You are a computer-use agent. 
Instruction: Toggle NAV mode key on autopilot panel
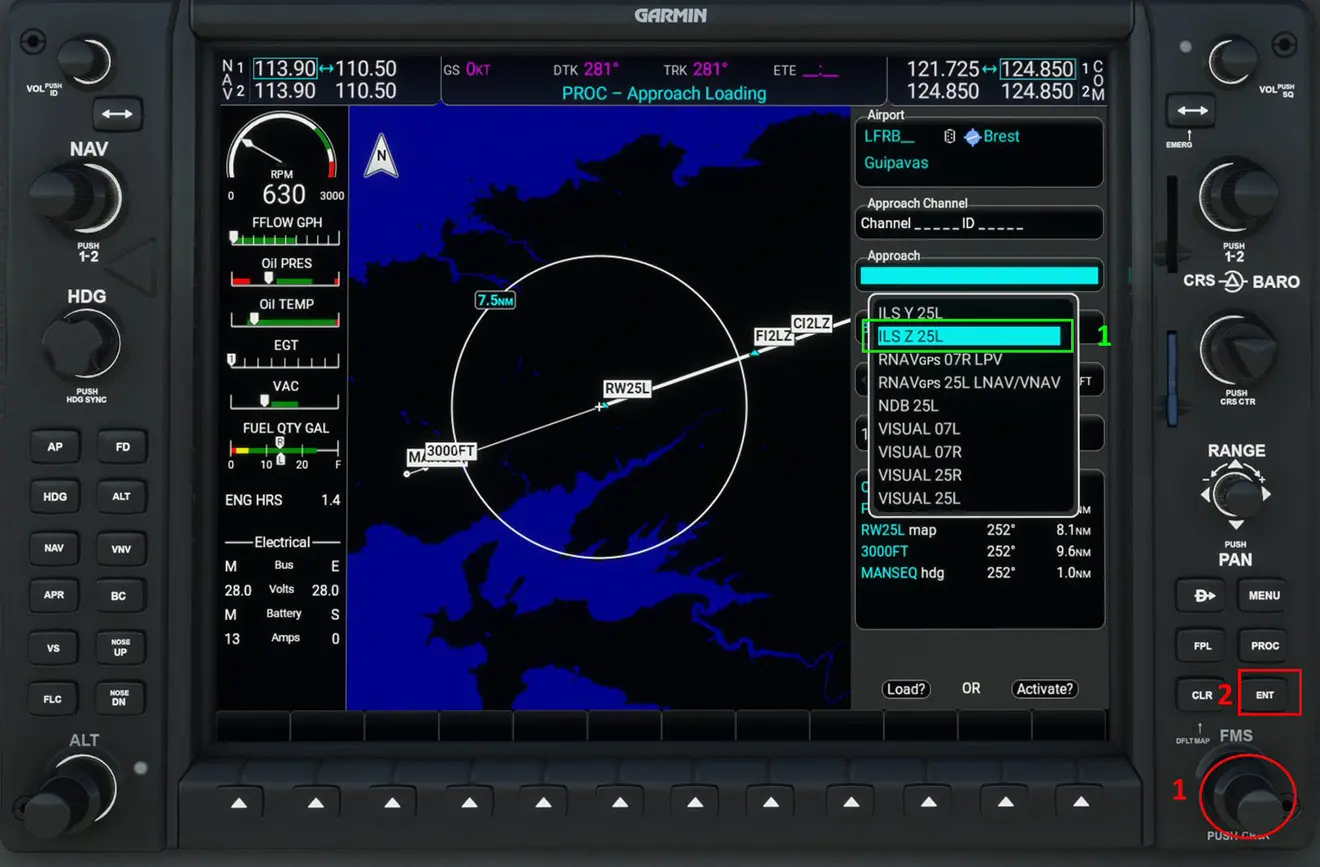click(x=54, y=548)
